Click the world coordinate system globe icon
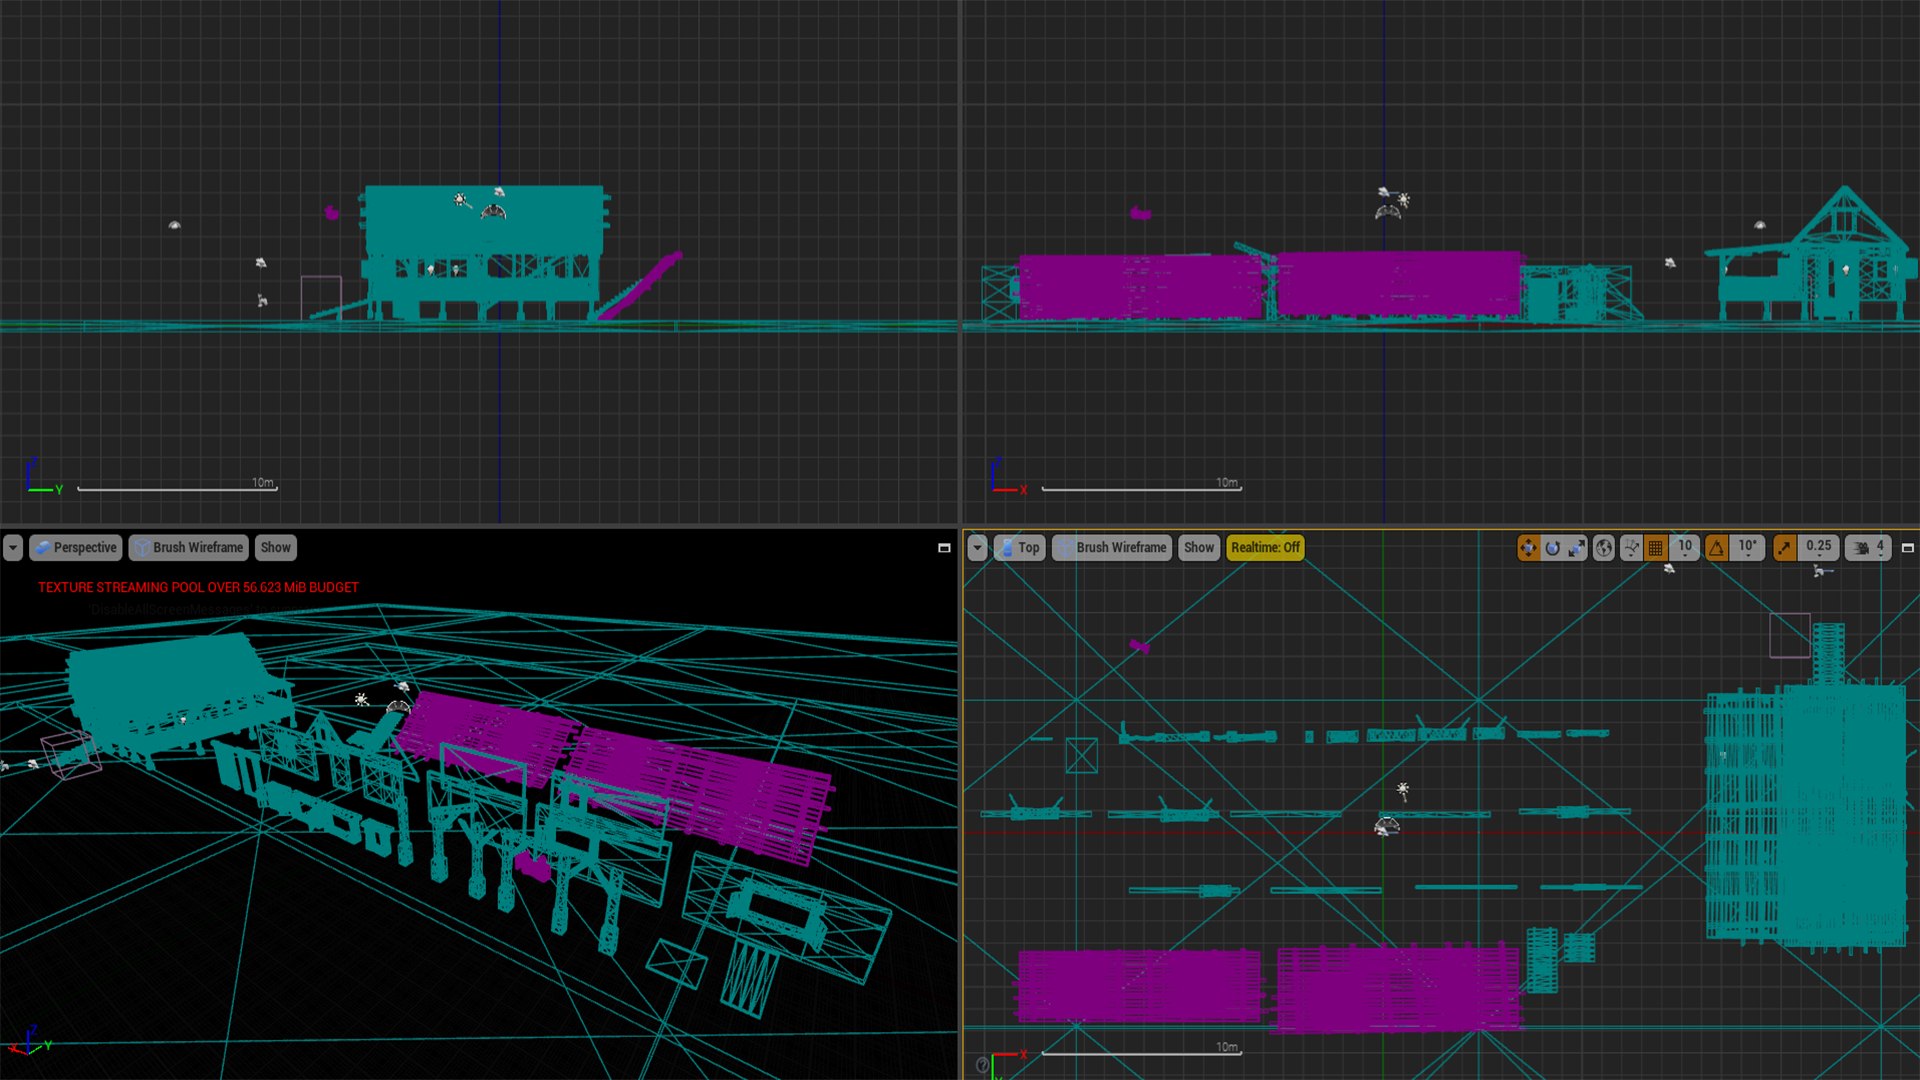This screenshot has width=1920, height=1080. coord(1604,547)
